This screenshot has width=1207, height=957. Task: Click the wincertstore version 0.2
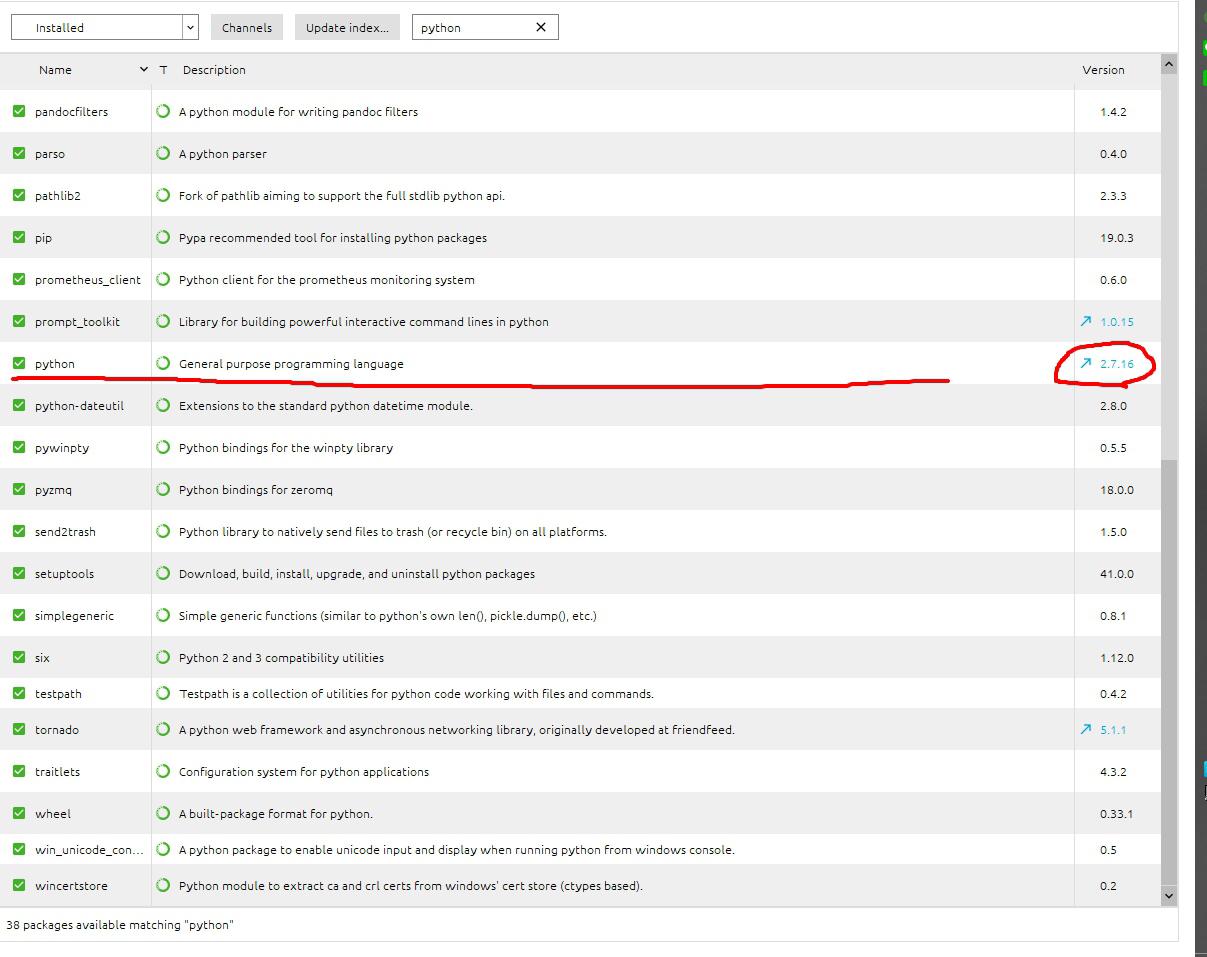point(1108,886)
